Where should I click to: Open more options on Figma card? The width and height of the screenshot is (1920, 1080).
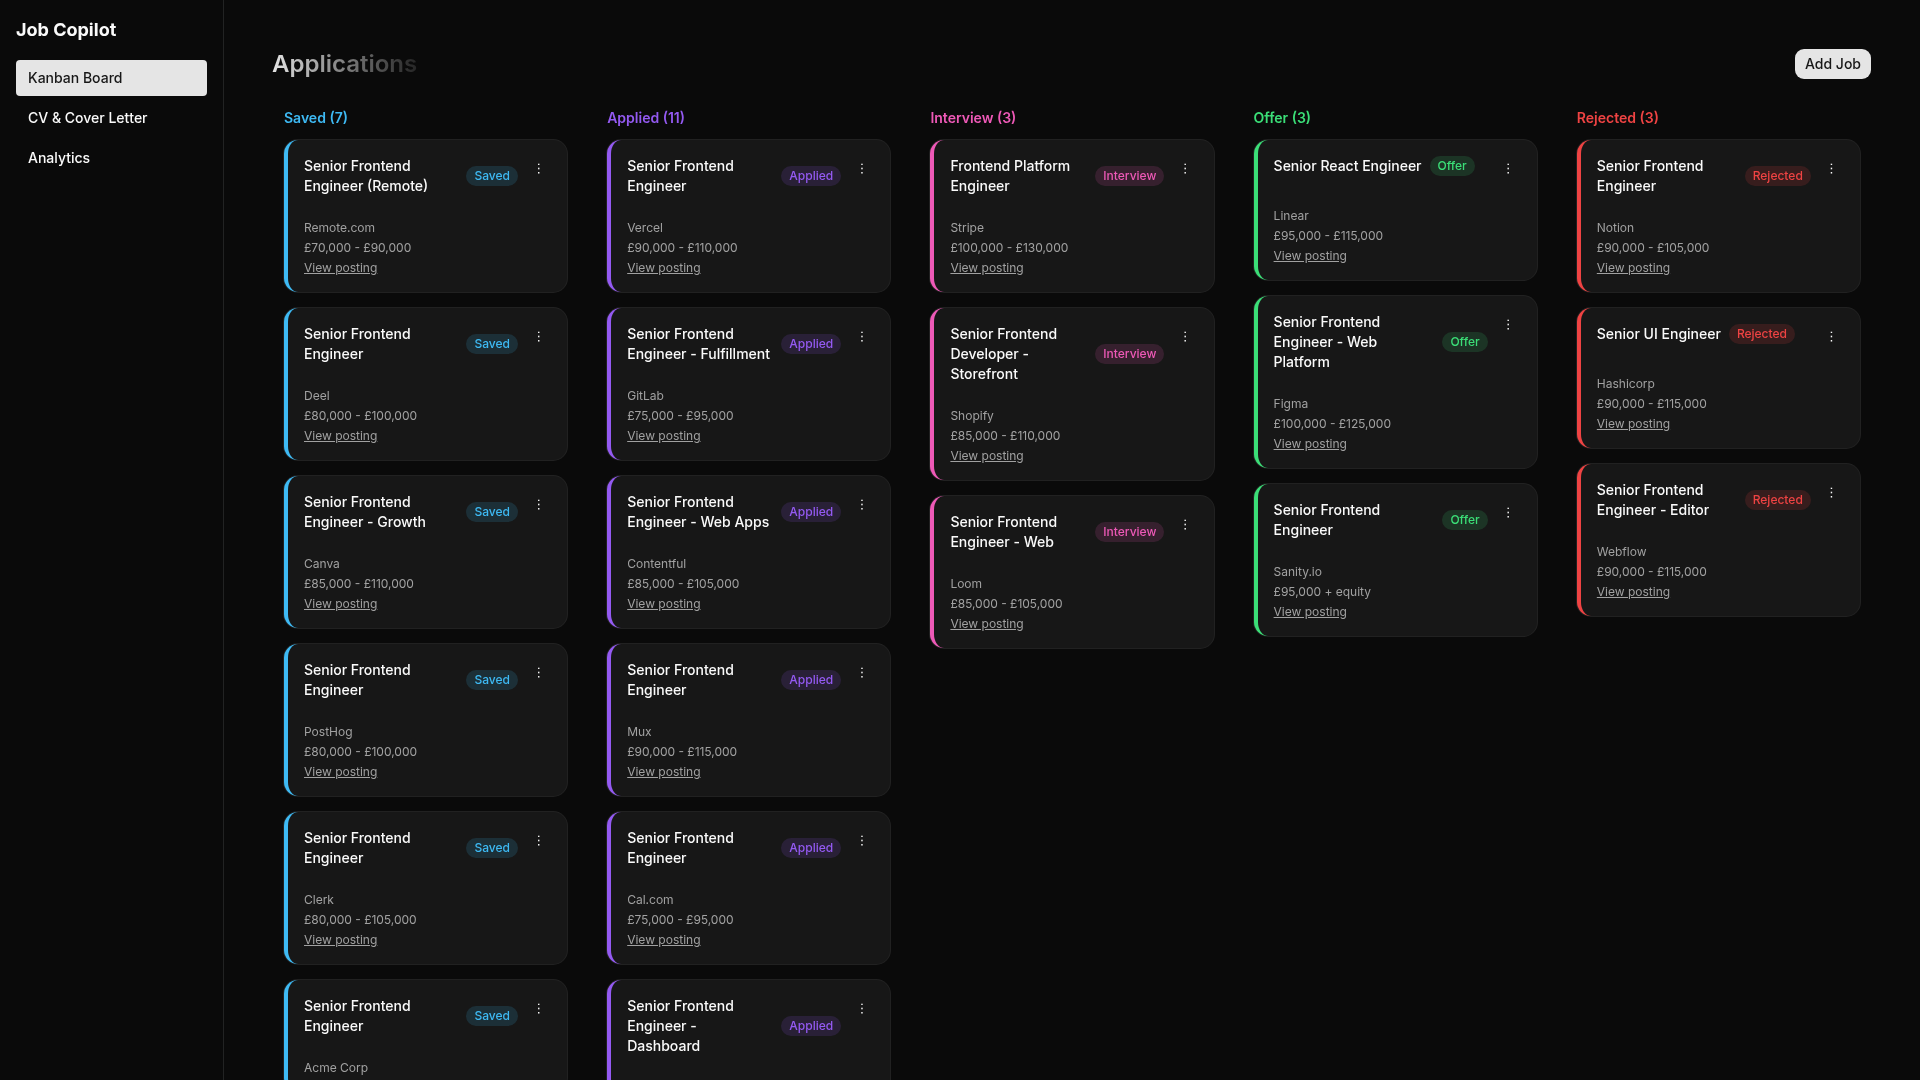pyautogui.click(x=1508, y=325)
